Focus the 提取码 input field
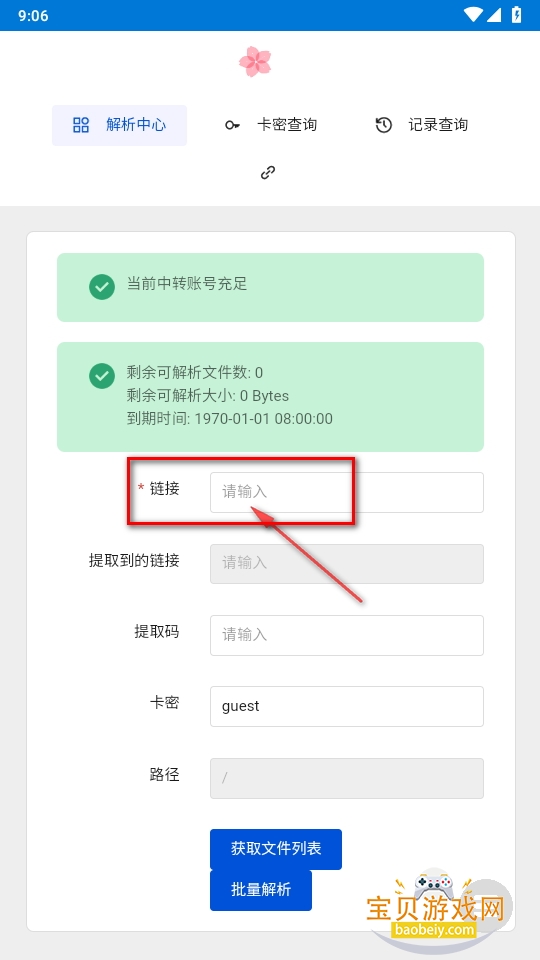The image size is (540, 960). pos(347,636)
